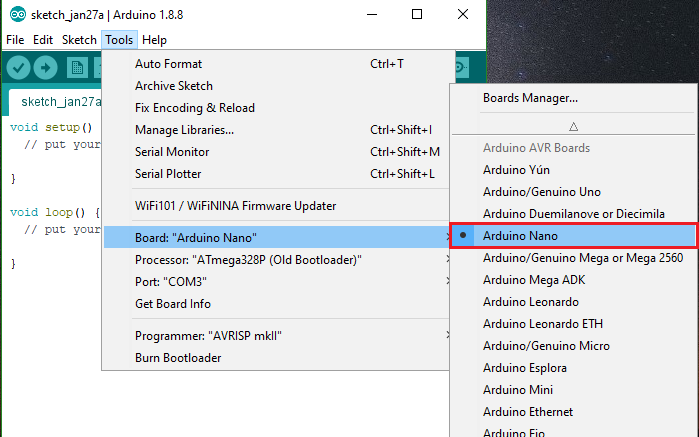This screenshot has width=699, height=437.
Task: Click the void setup() code line
Action: tap(51, 128)
